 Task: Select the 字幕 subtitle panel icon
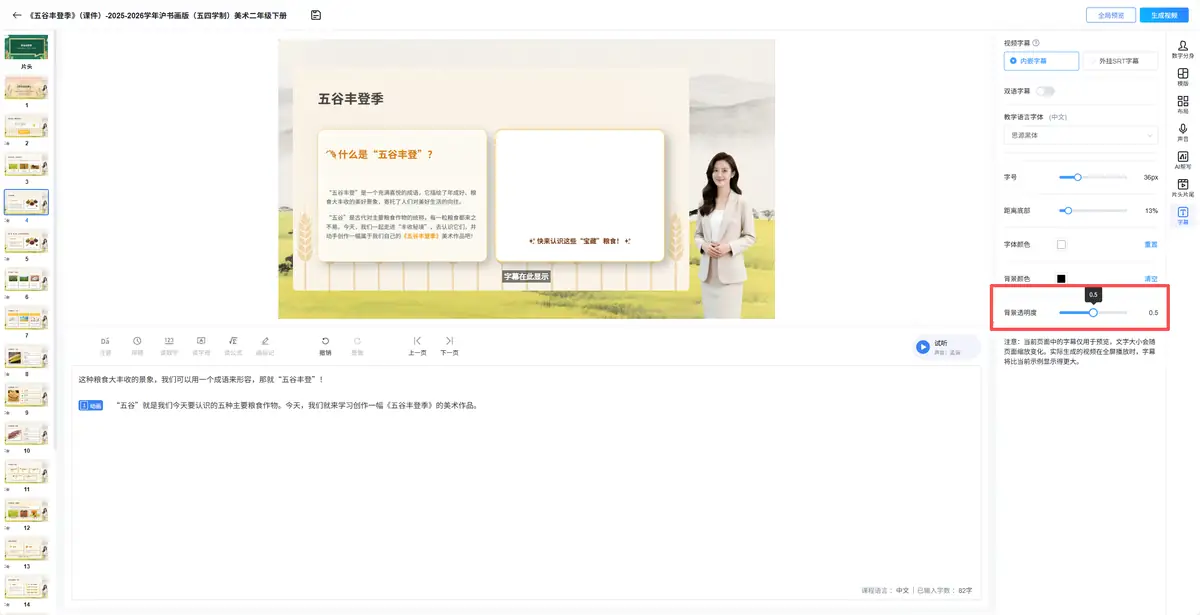coord(1183,215)
